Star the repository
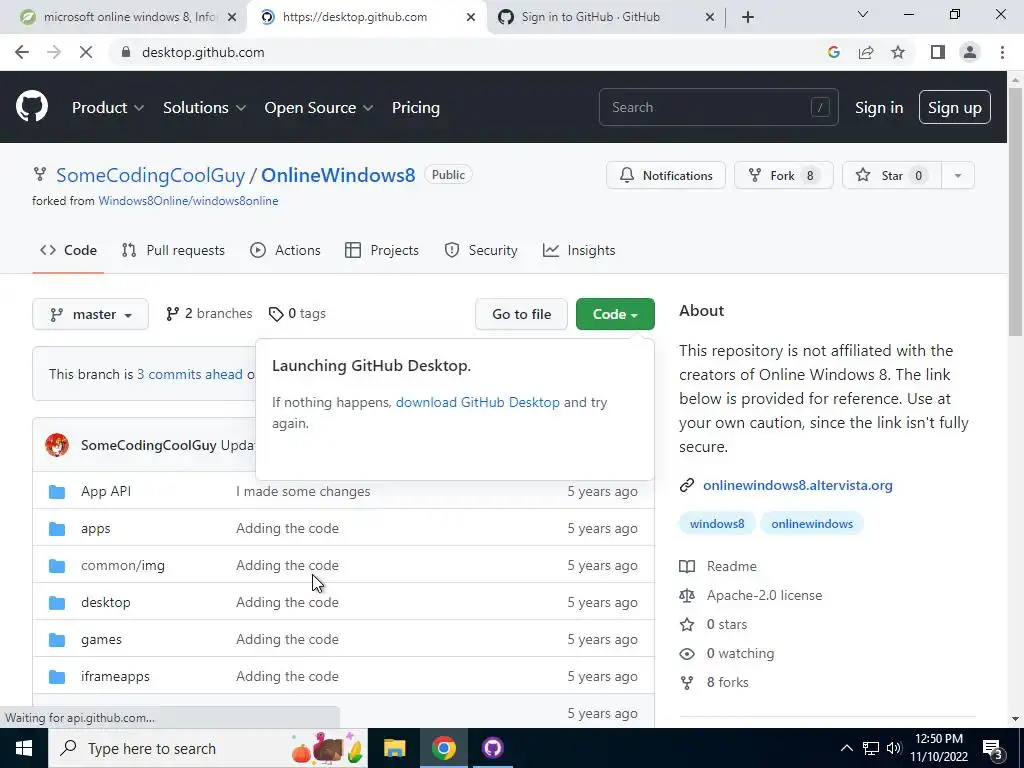1024x768 pixels. [892, 176]
